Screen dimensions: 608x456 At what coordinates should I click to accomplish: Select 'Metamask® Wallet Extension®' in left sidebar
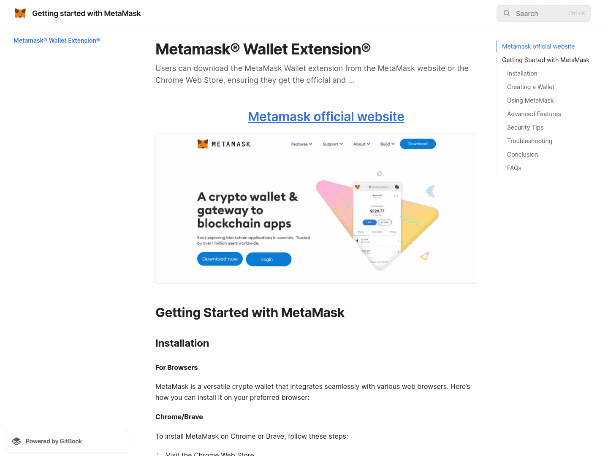coord(57,40)
